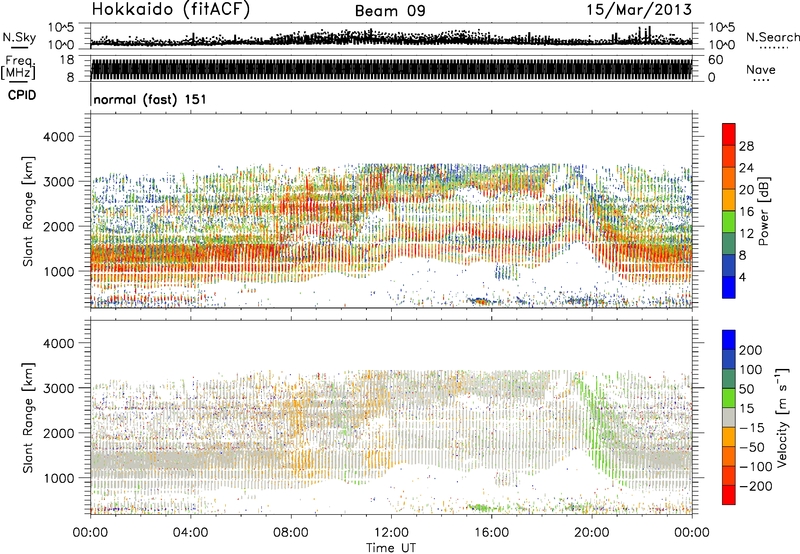Click the power colorbar value 4
The width and height of the screenshot is (800, 554).
pos(742,277)
